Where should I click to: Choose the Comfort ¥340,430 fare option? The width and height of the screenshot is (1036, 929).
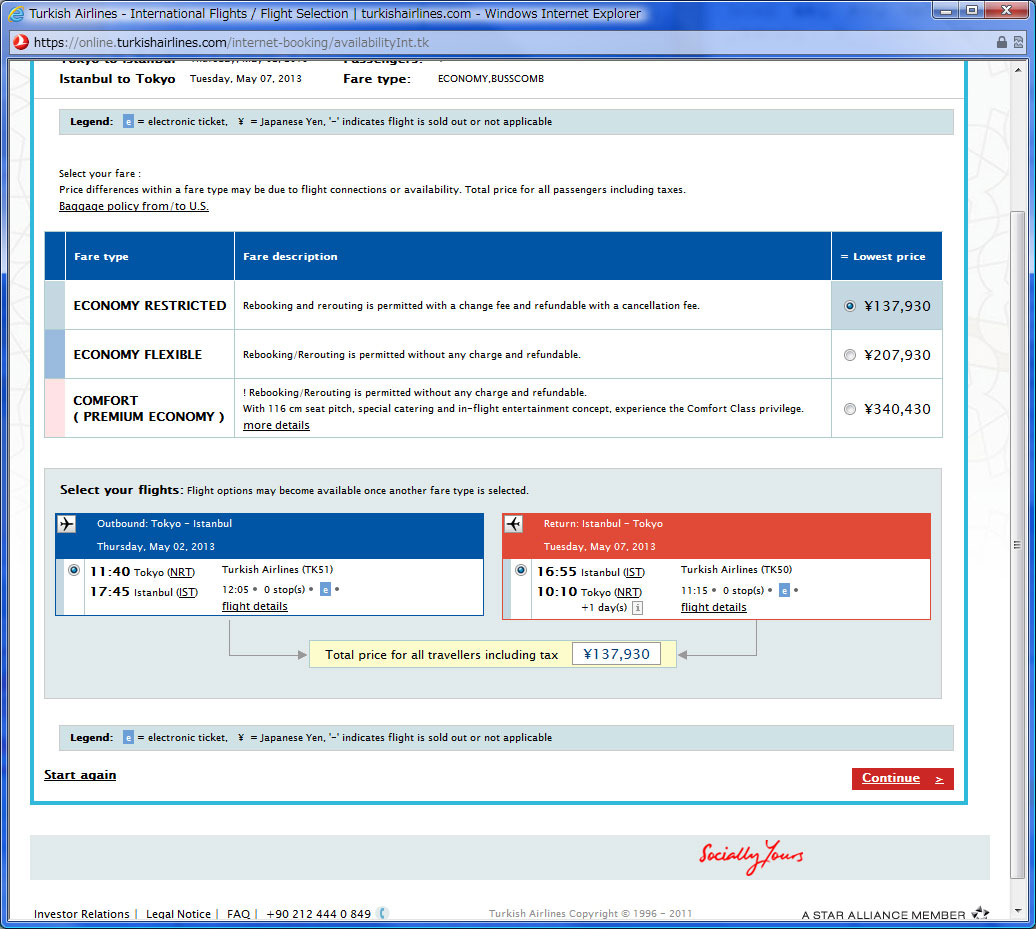pos(850,409)
